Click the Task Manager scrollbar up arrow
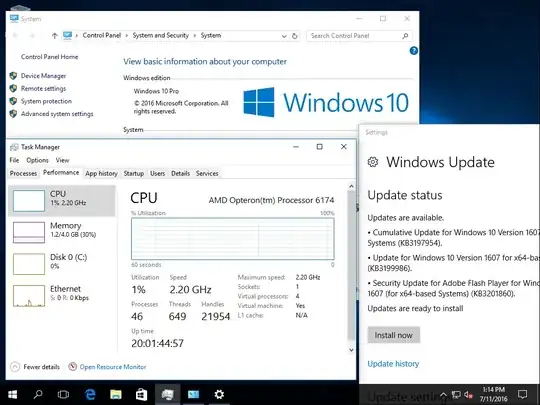The height and width of the screenshot is (405, 540). (x=351, y=186)
